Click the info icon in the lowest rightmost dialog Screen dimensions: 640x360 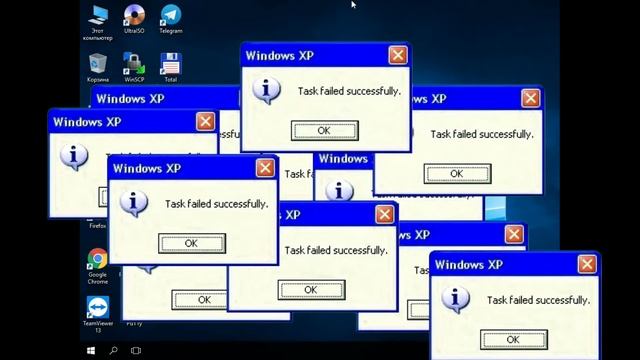(x=456, y=299)
